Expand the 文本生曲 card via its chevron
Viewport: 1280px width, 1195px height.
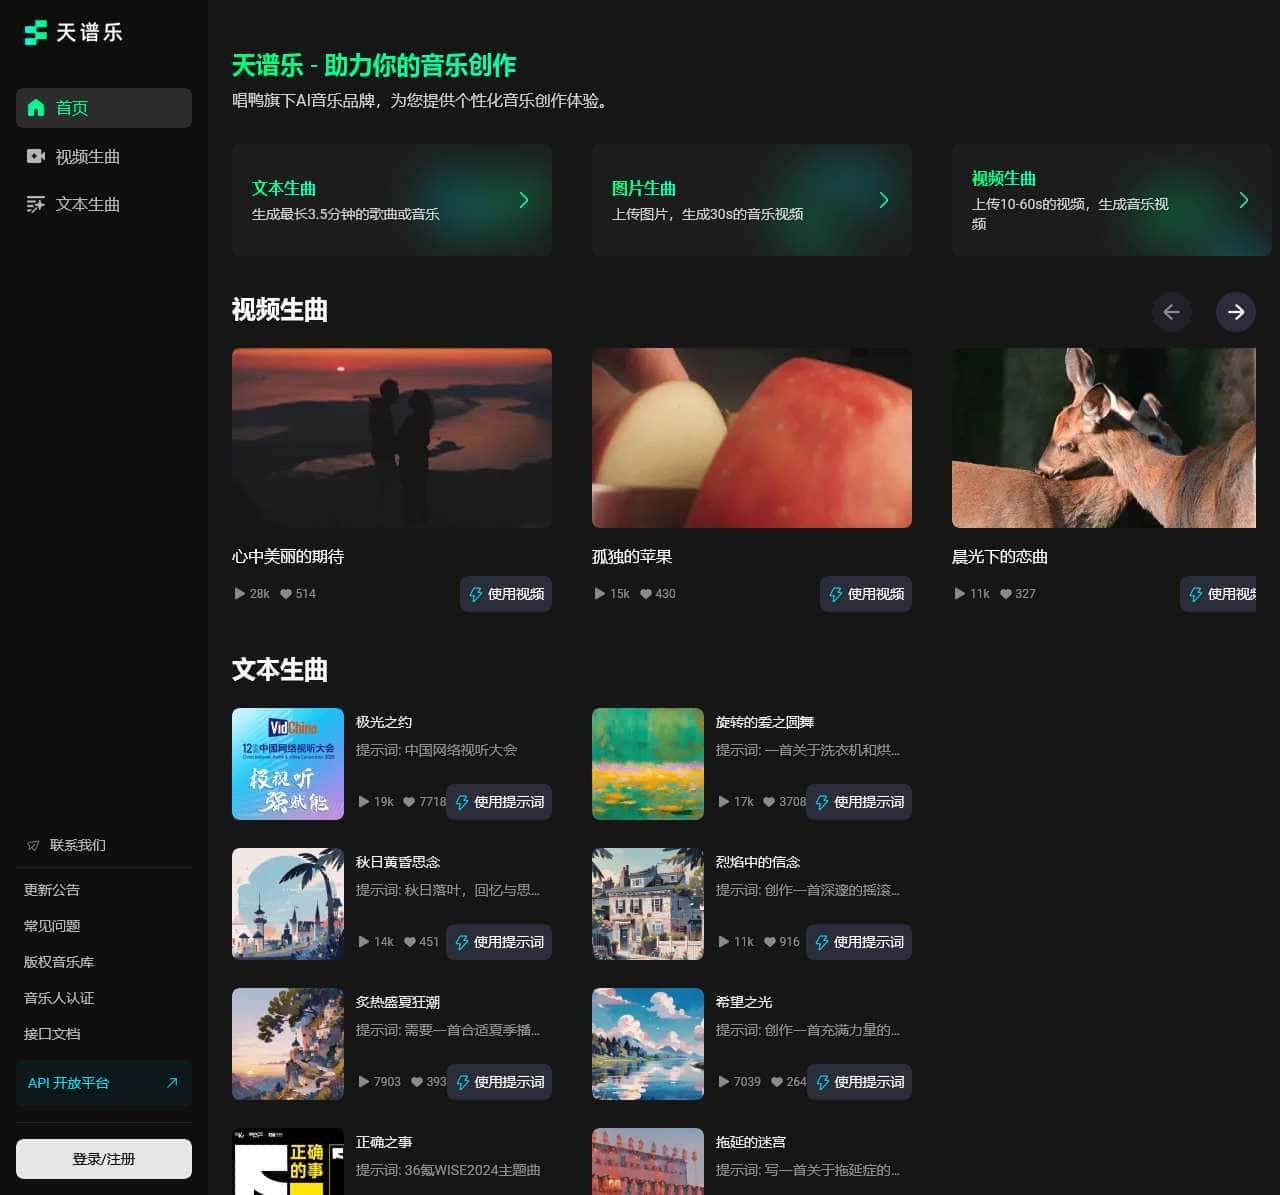[x=524, y=200]
